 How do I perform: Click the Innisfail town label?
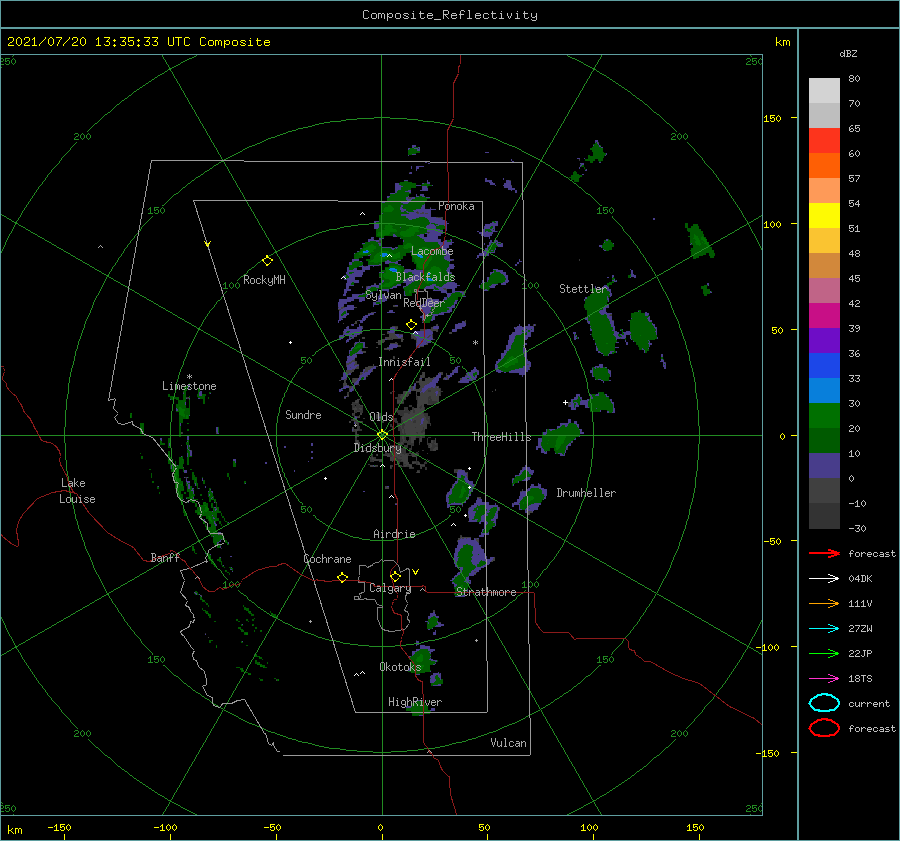click(404, 362)
